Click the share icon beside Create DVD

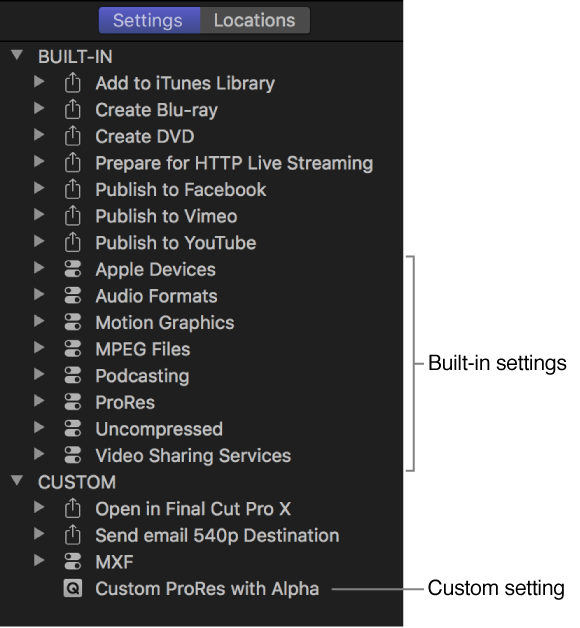click(72, 135)
